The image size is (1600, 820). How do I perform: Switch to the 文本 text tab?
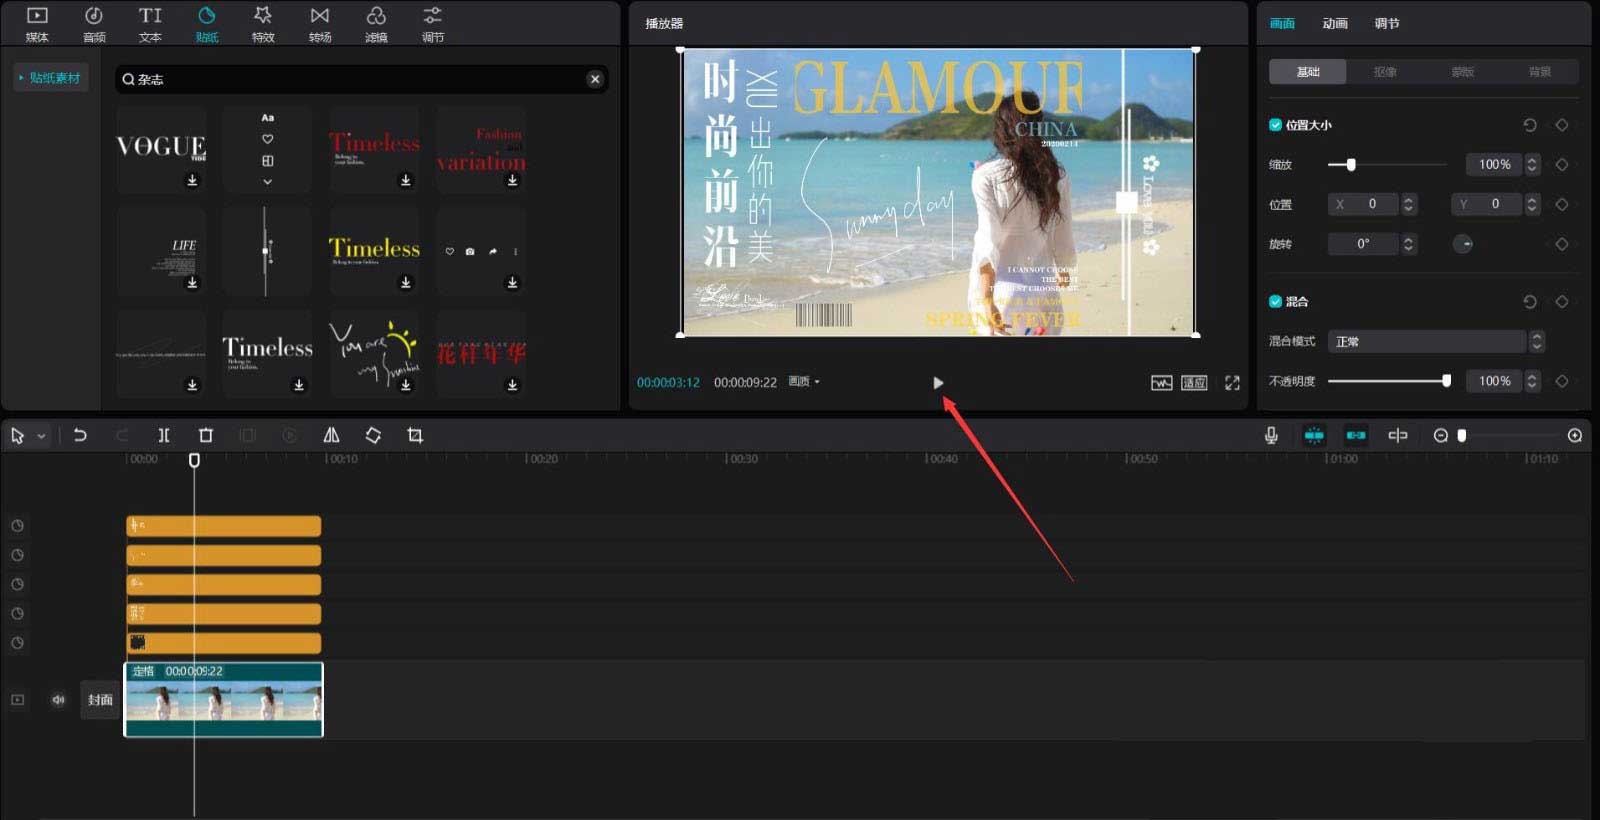click(150, 24)
